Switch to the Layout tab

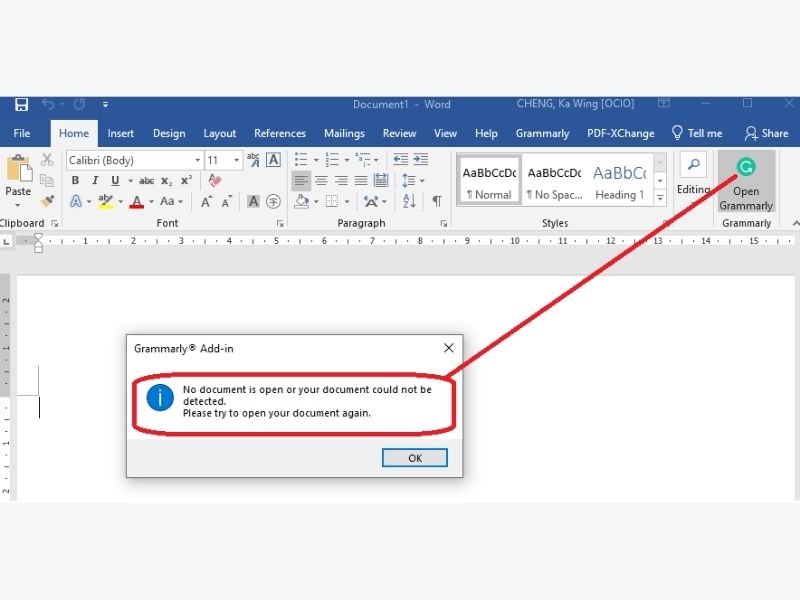click(x=219, y=133)
